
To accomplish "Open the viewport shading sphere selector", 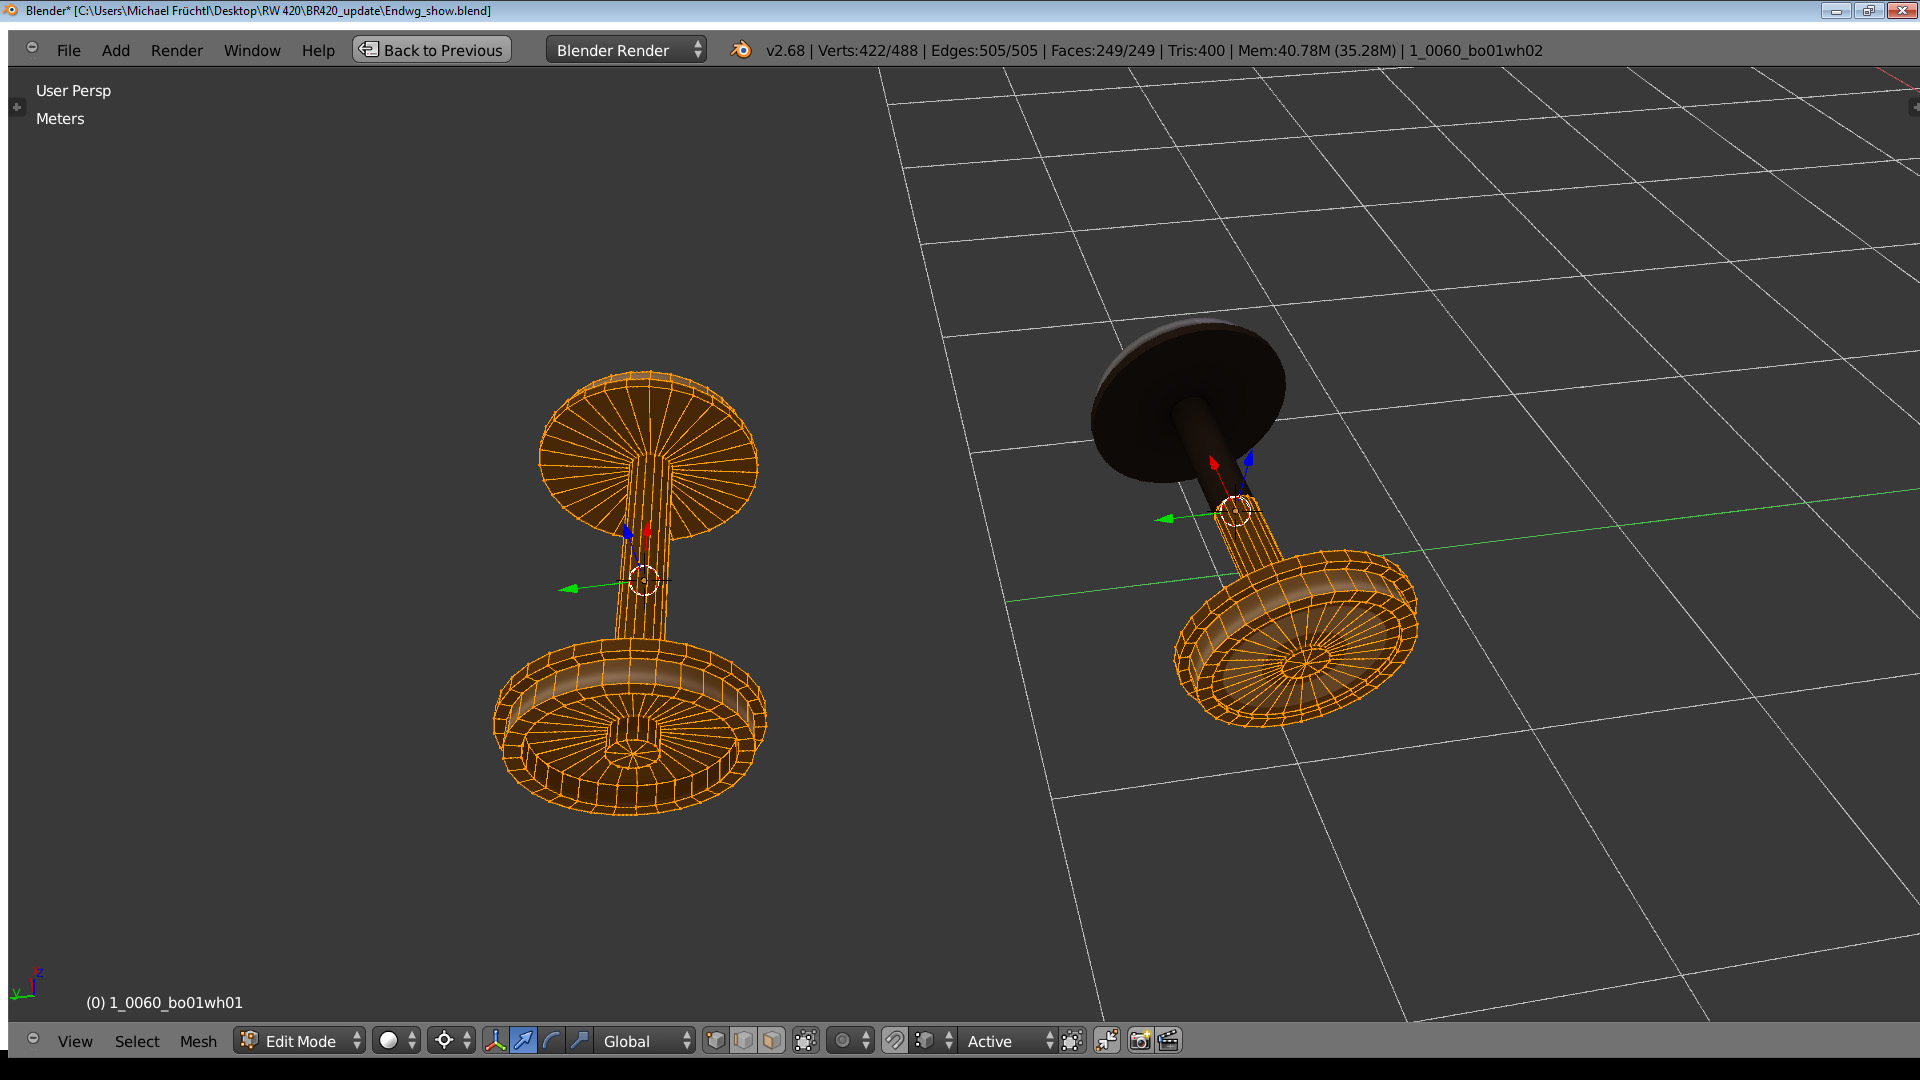I will [396, 1041].
